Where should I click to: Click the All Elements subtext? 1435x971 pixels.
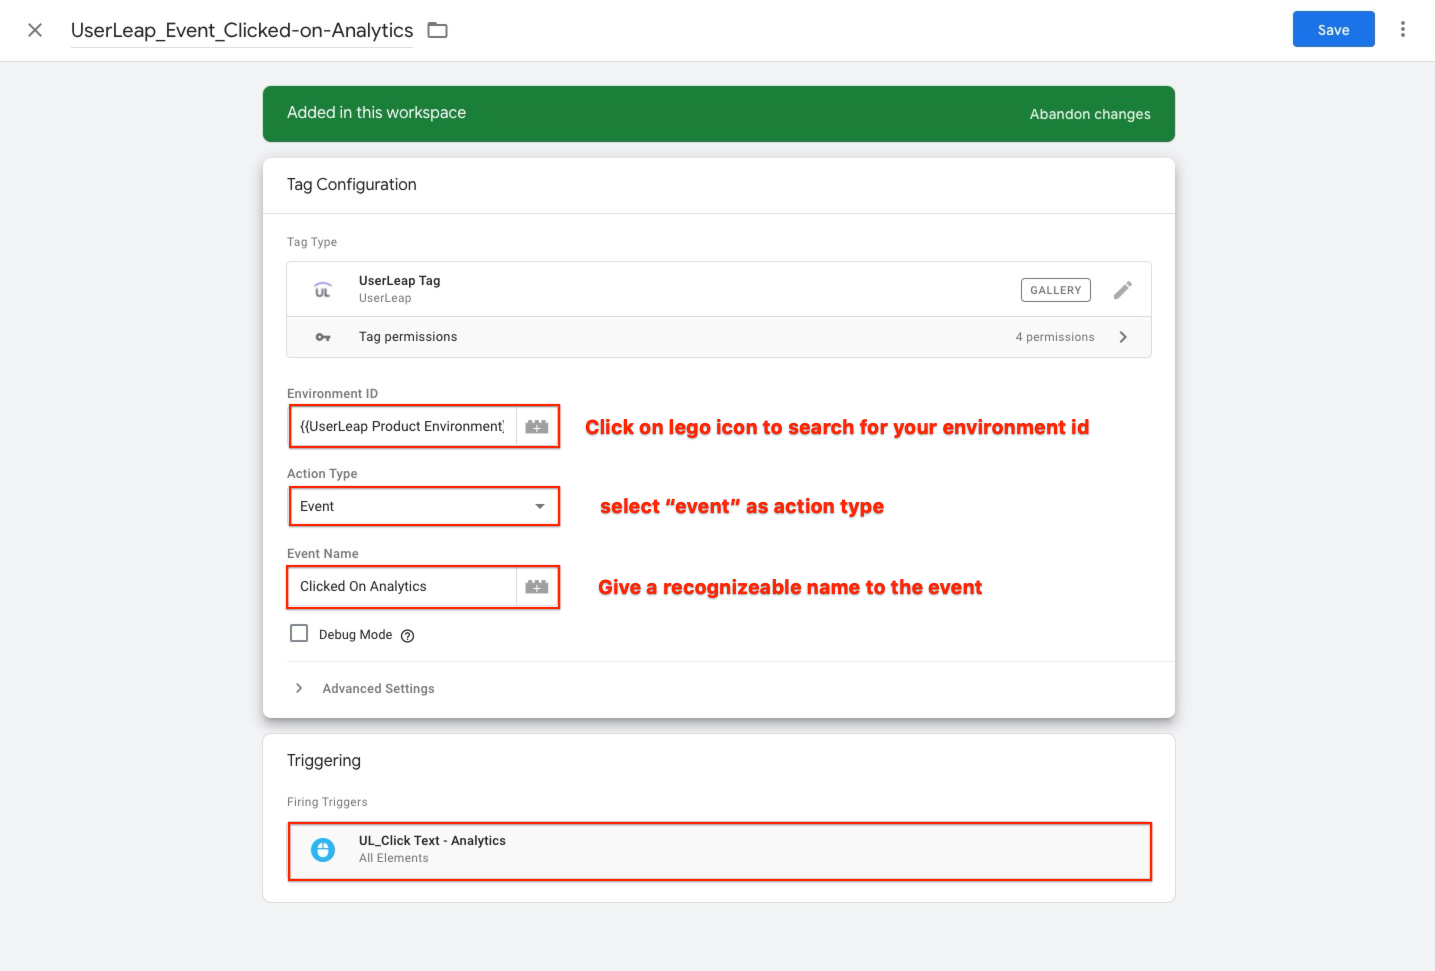pyautogui.click(x=394, y=858)
